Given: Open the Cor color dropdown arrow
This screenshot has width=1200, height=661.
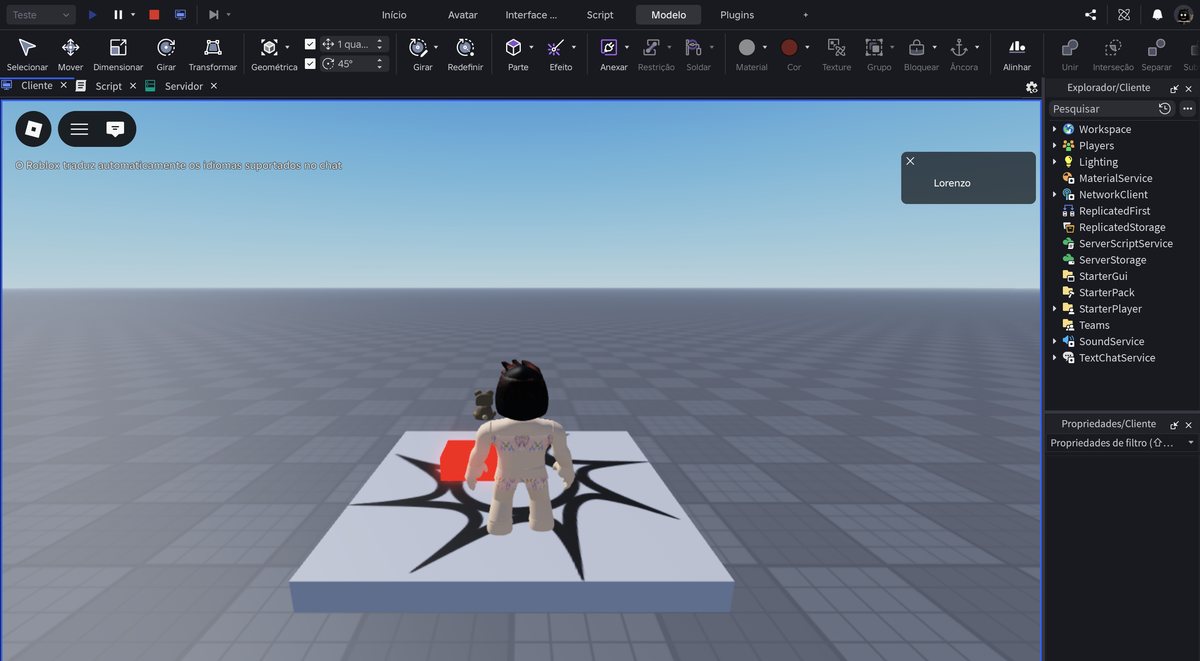Looking at the screenshot, I should (807, 47).
